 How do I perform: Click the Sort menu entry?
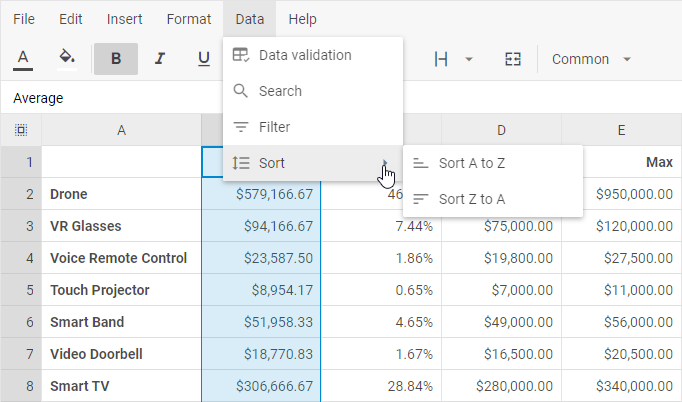313,163
